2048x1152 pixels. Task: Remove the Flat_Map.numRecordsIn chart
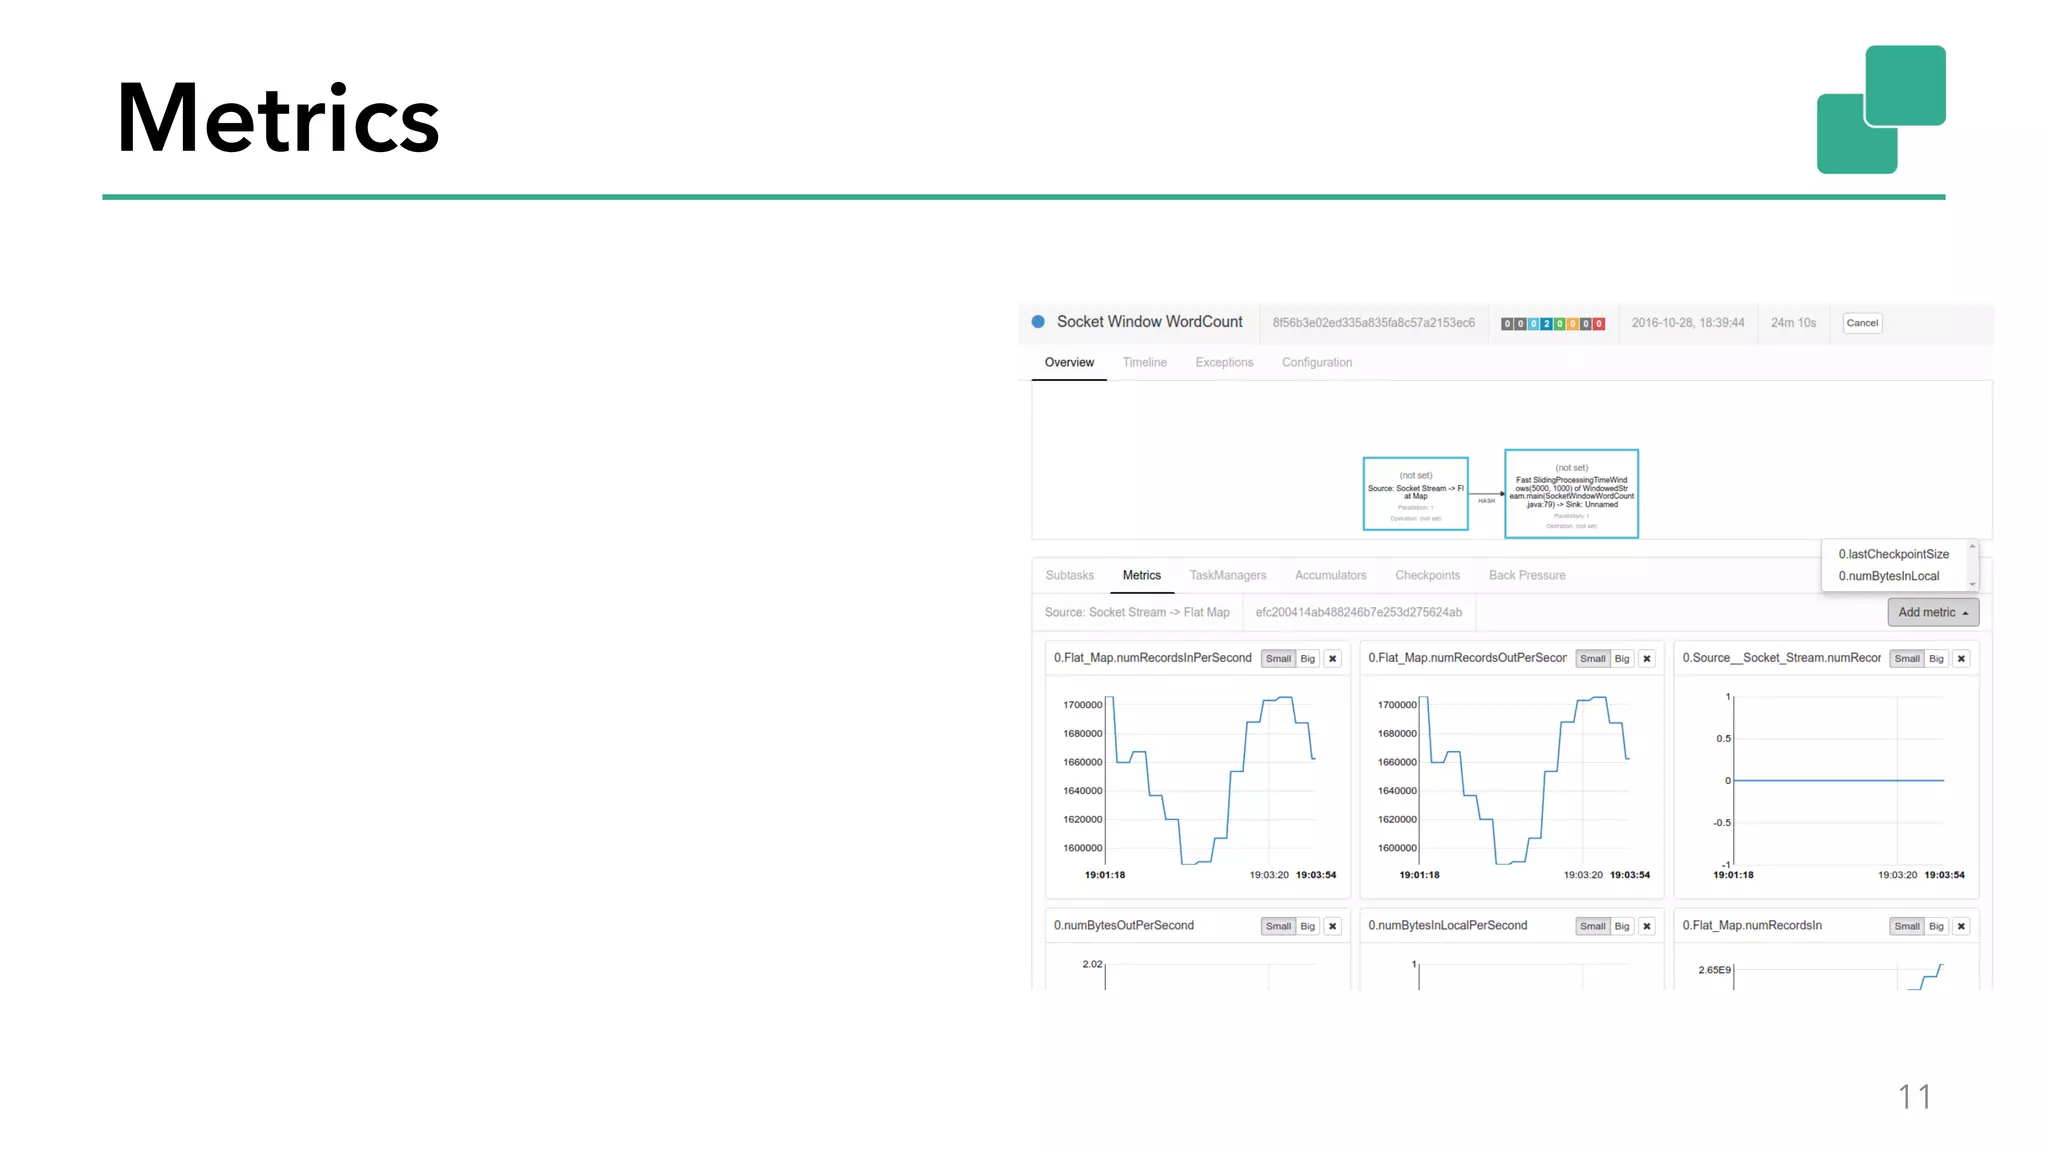pos(1961,927)
